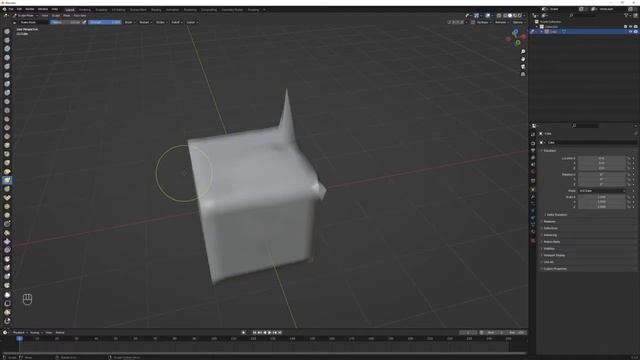Screen dimensions: 640x360
Task: Select the highlighted Snake Hook tool
Action: pos(7,180)
